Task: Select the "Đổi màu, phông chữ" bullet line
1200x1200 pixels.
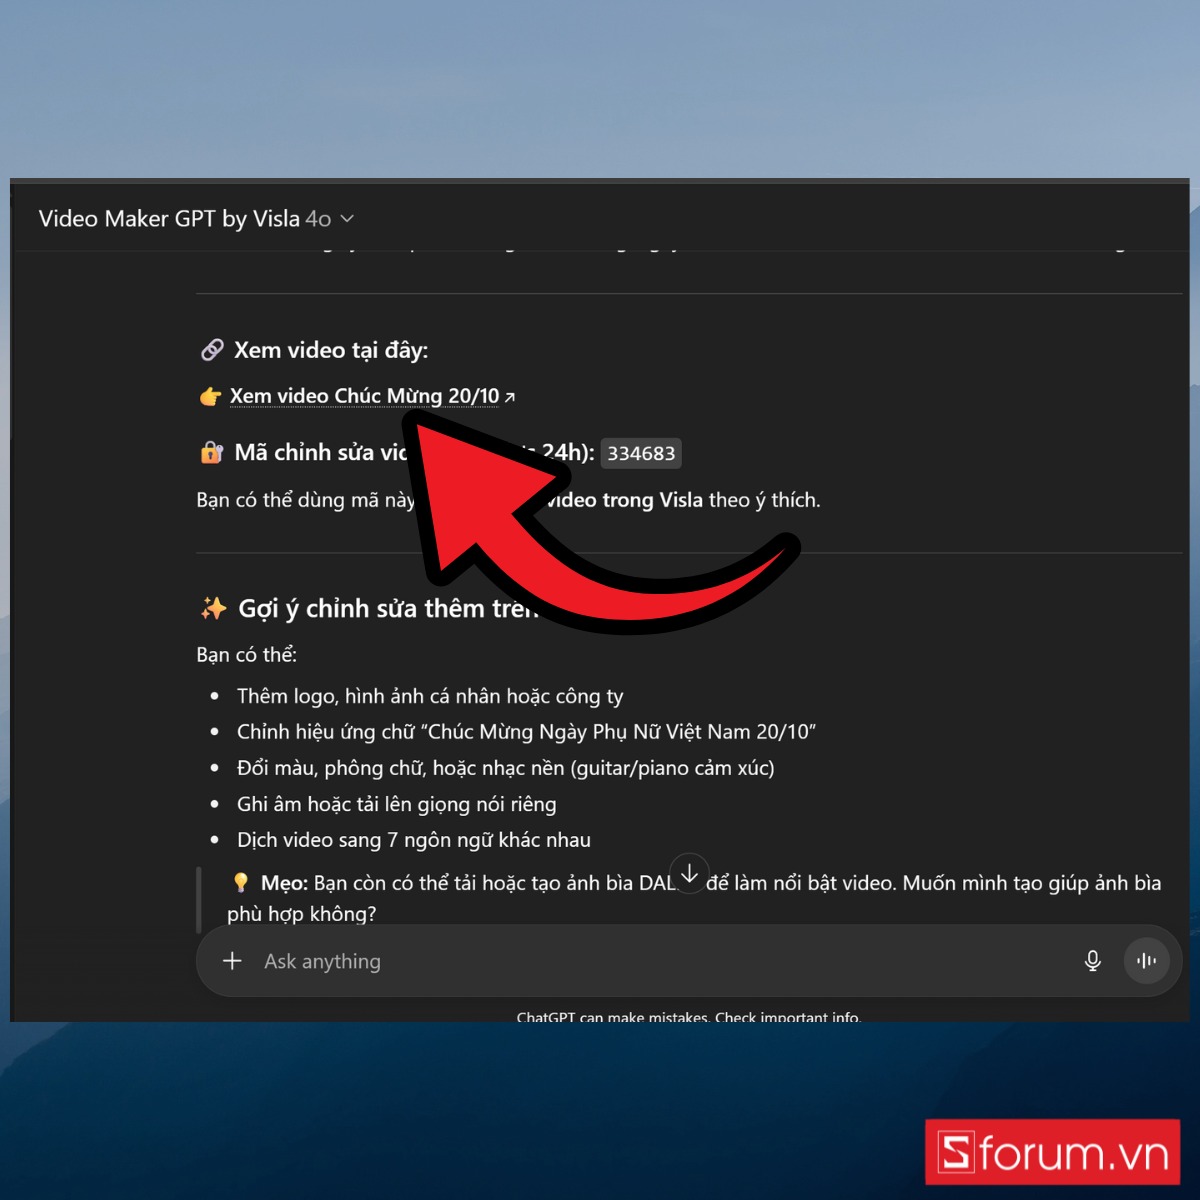Action: (x=506, y=768)
